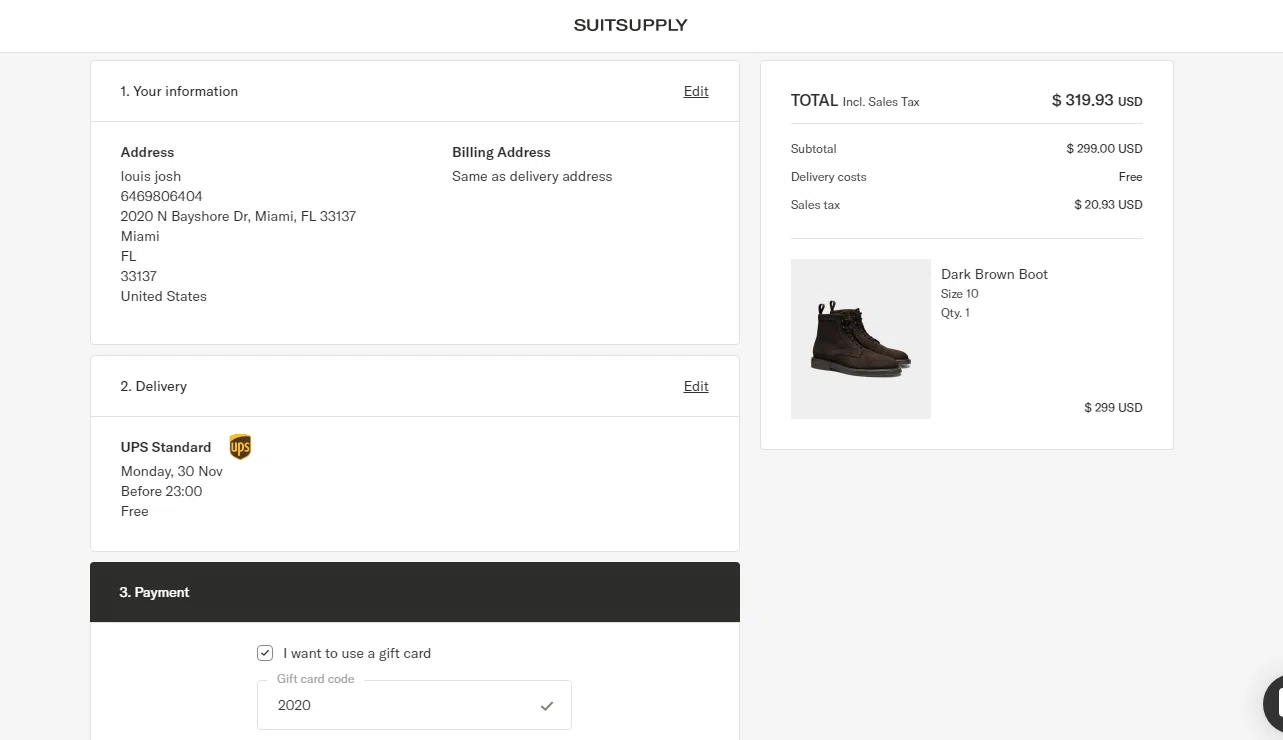Screen dimensions: 1283x740
Task: Click the 2. Delivery heading
Action: tap(154, 386)
